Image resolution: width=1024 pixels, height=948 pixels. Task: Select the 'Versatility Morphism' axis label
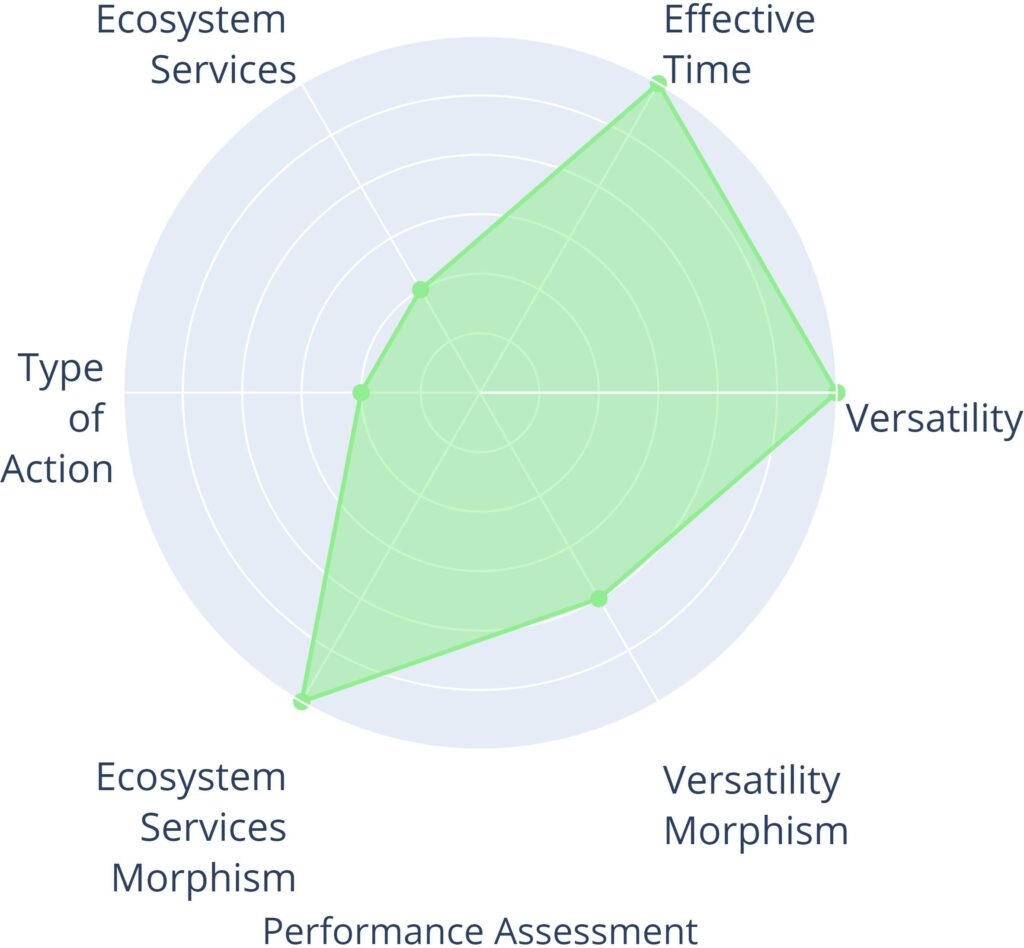click(755, 805)
